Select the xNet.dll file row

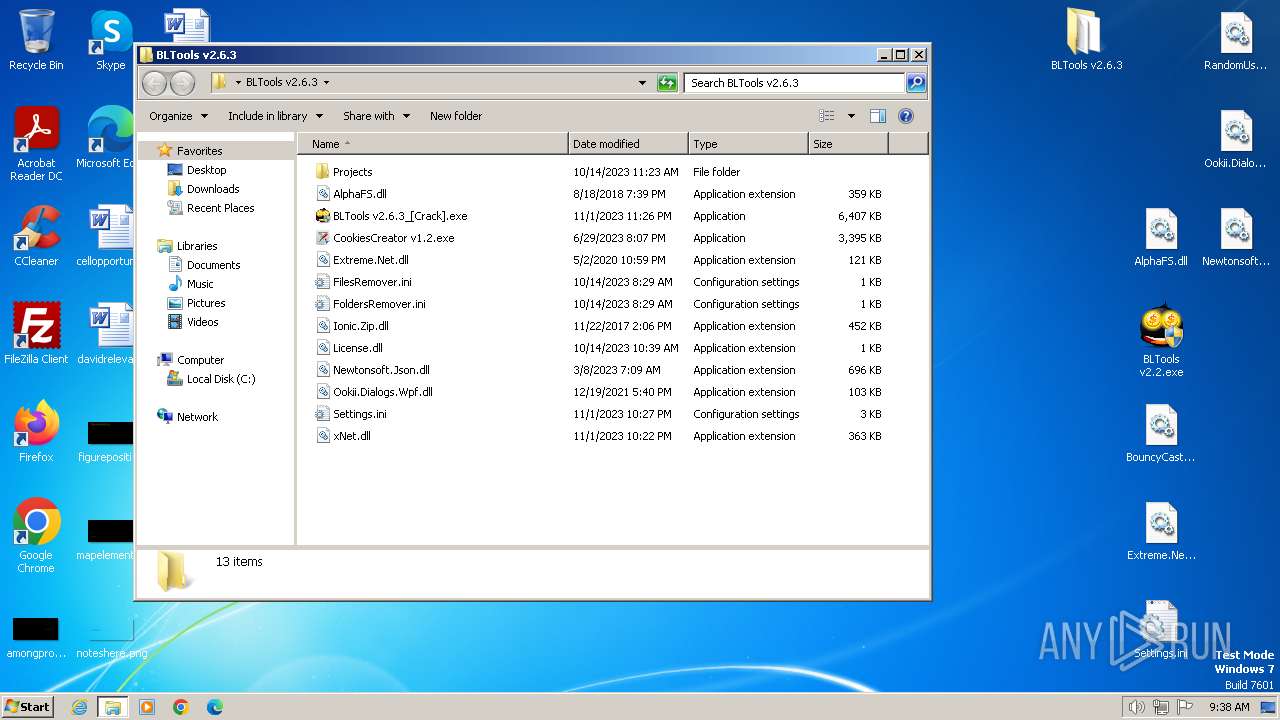[600, 436]
